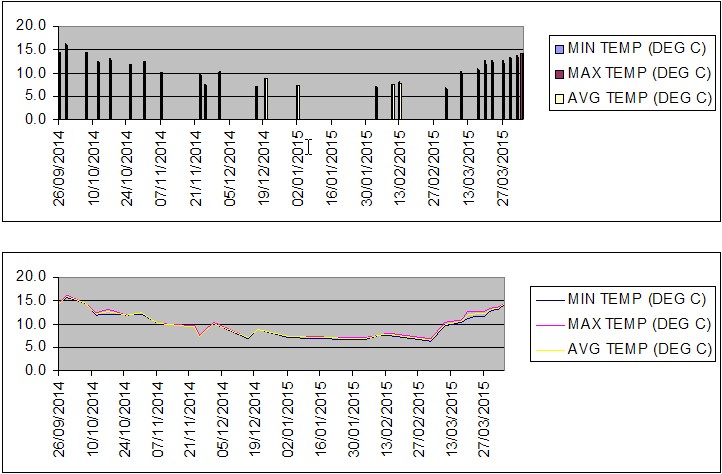Click 10/10/2014 axis label in line chart

[x=93, y=419]
